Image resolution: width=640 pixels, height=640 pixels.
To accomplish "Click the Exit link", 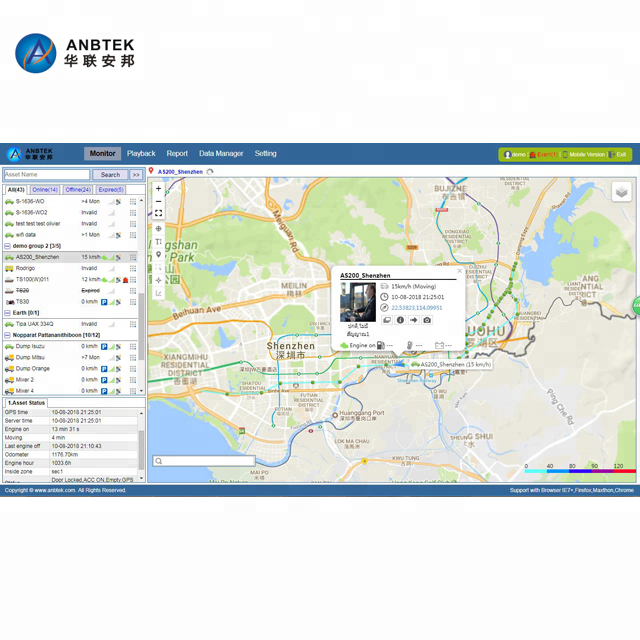I will (617, 155).
